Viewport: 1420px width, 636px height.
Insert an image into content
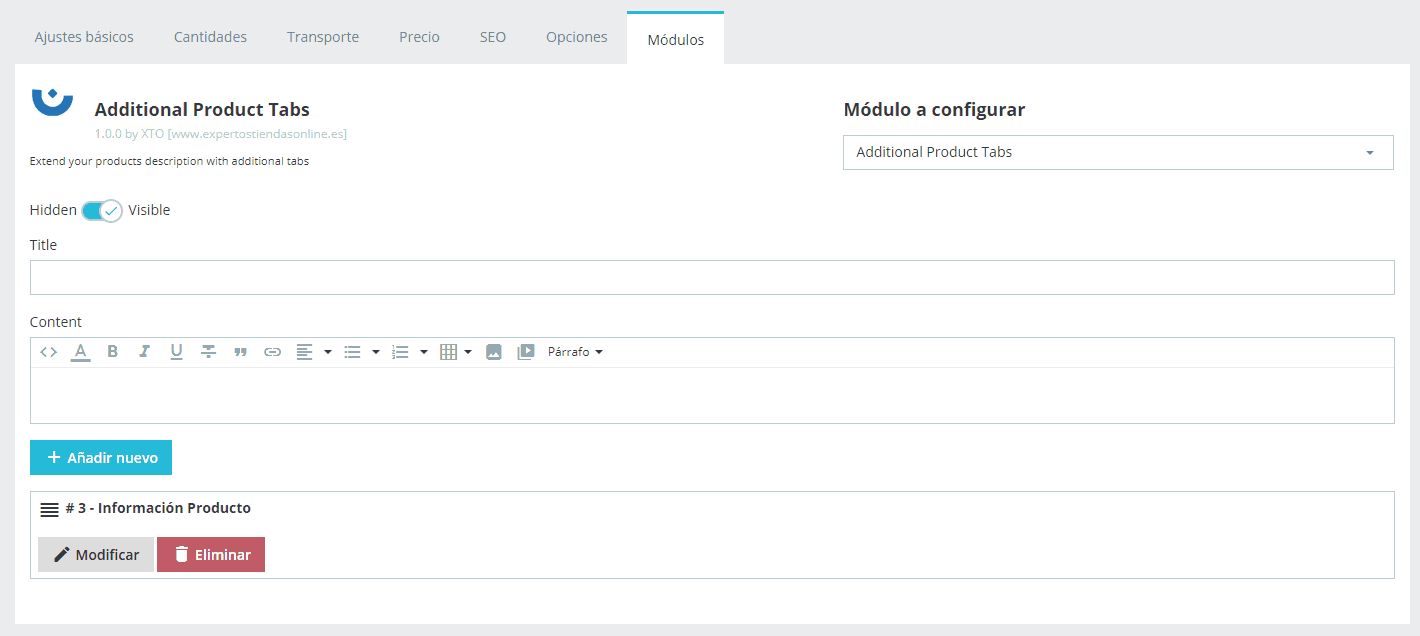(493, 352)
